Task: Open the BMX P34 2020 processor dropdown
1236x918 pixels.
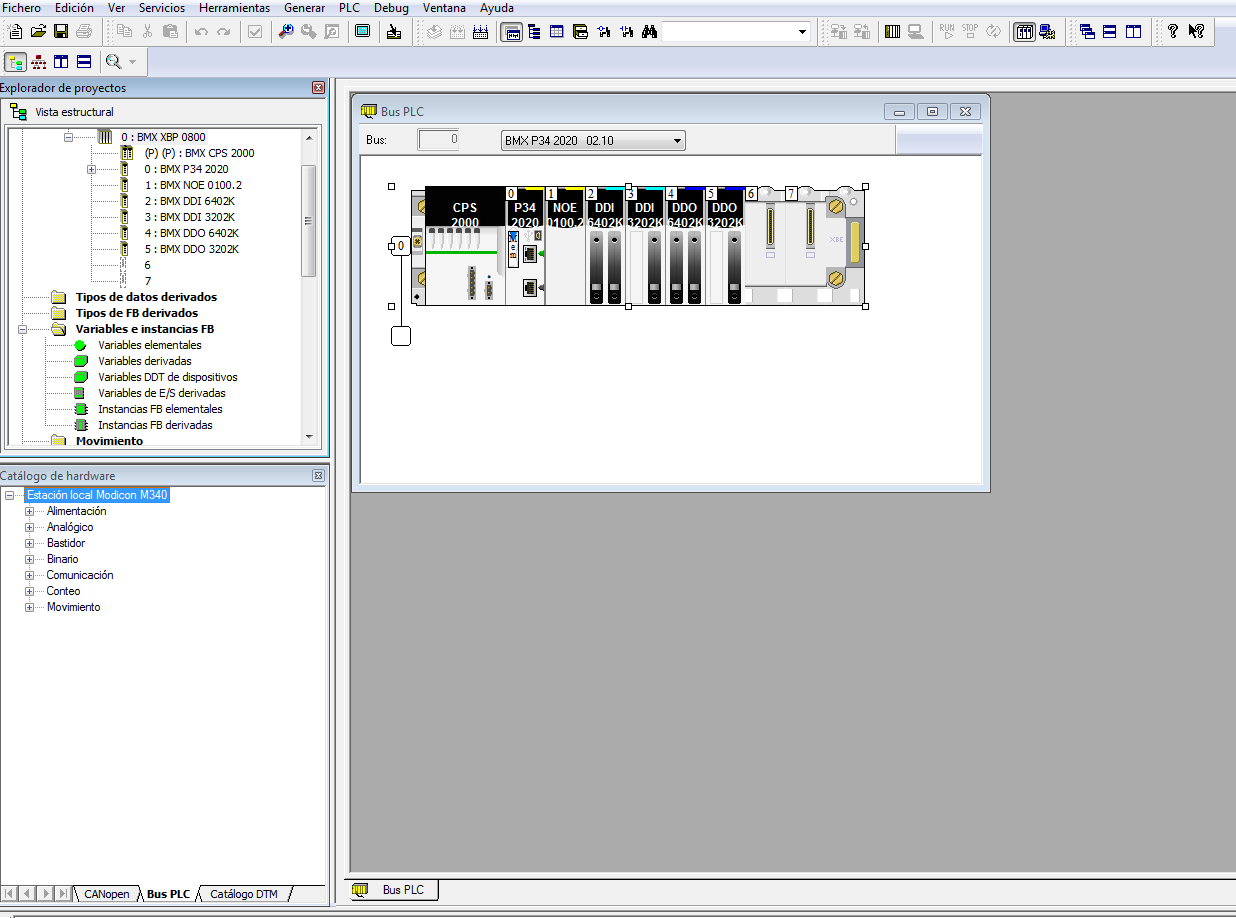Action: (677, 141)
